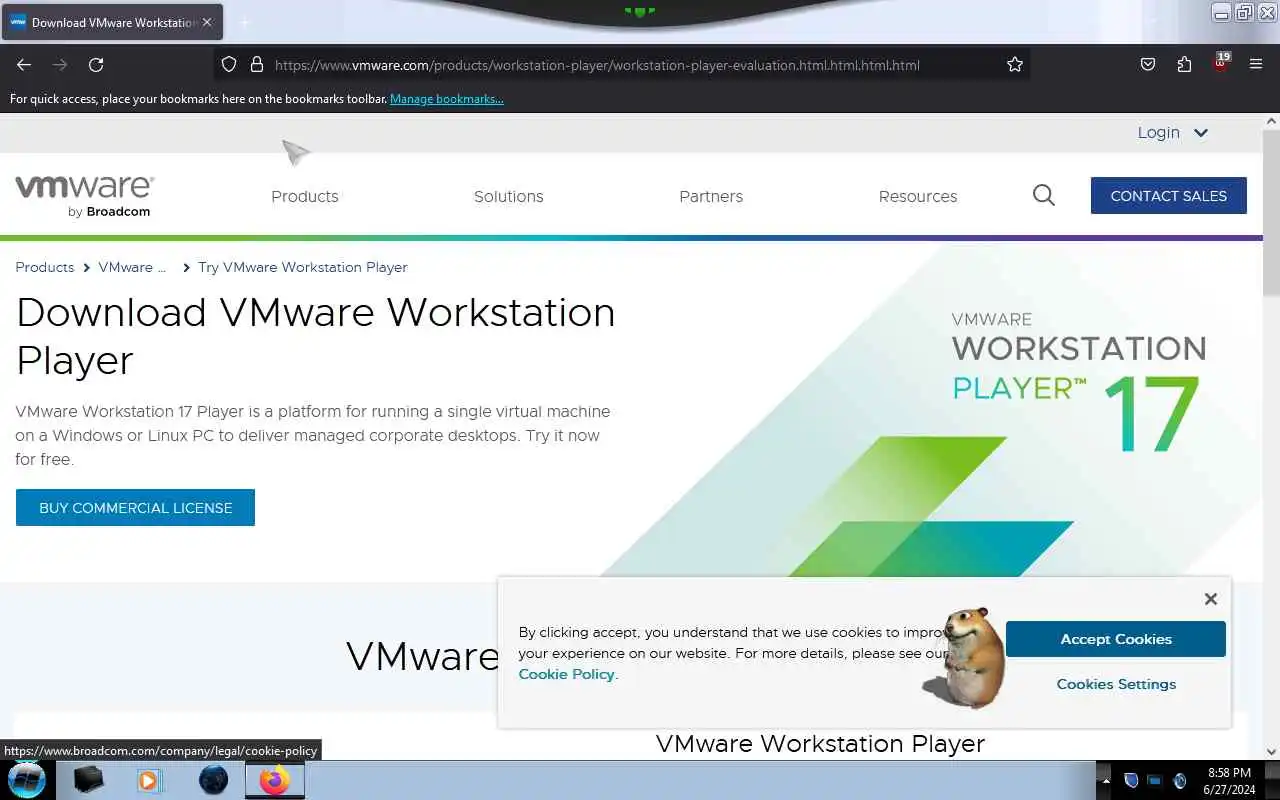The height and width of the screenshot is (800, 1280).
Task: Open the Pocket save icon
Action: (x=1148, y=65)
